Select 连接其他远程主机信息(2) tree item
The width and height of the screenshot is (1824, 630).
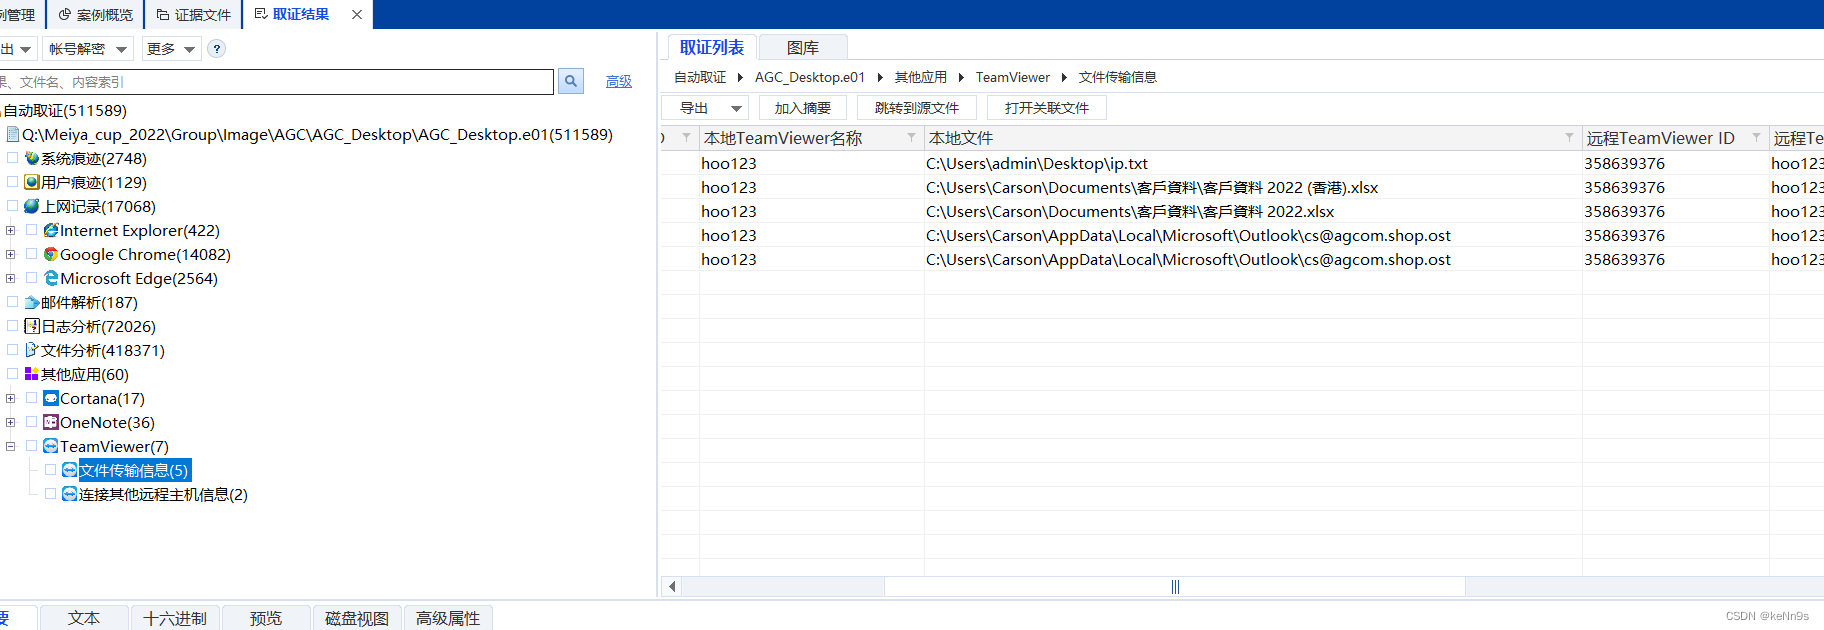click(163, 494)
